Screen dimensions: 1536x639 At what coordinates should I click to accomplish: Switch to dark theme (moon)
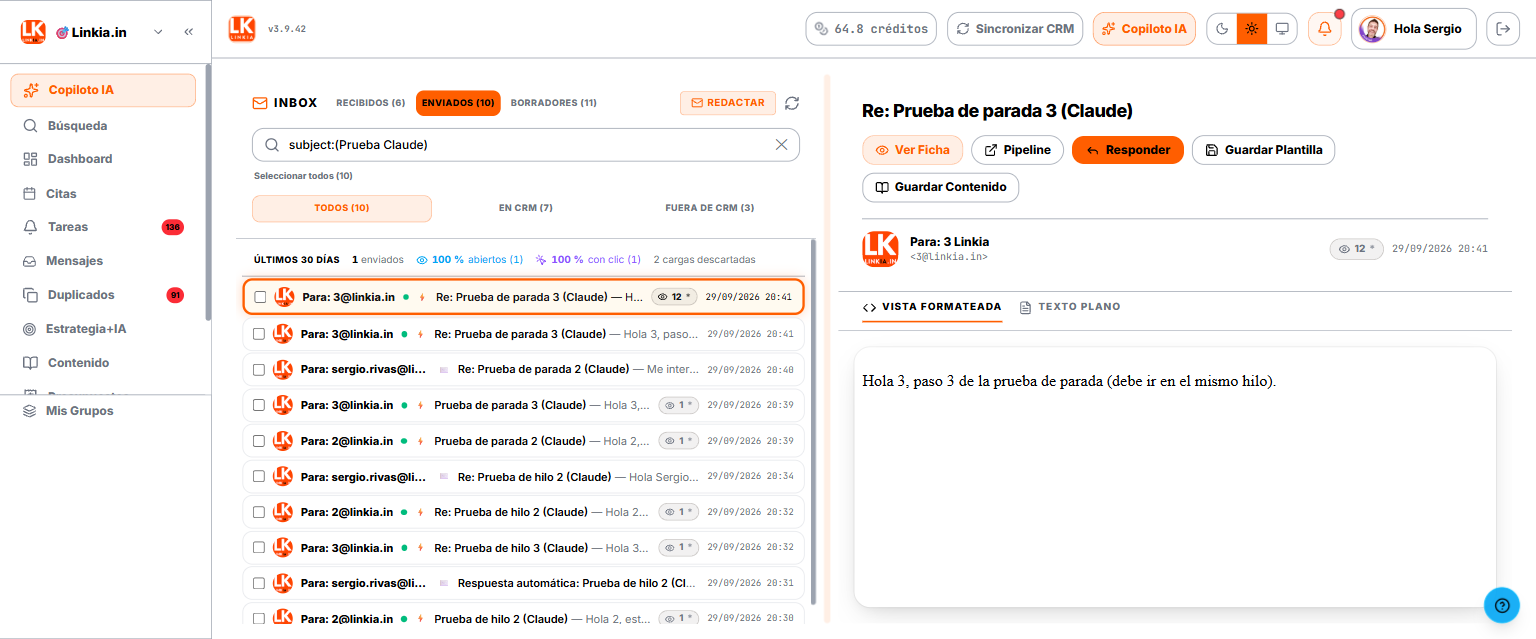tap(1222, 29)
